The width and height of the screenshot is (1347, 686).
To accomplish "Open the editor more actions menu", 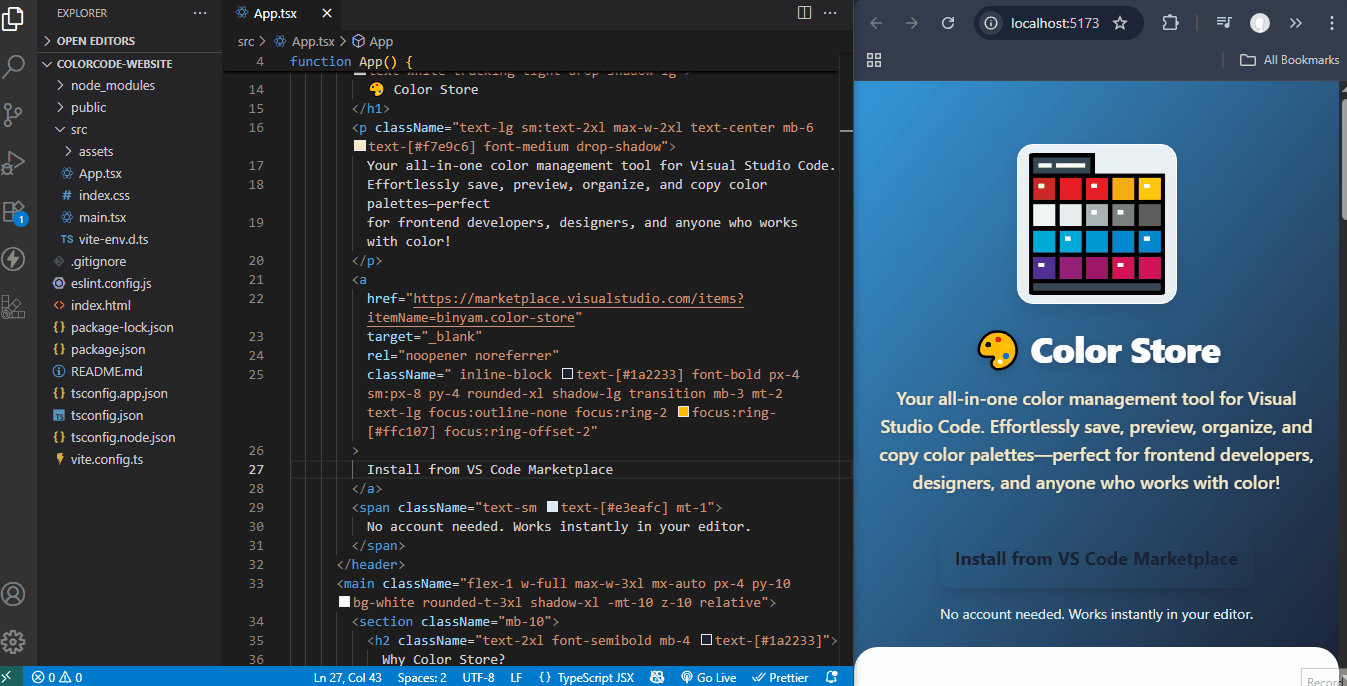I will (x=831, y=13).
